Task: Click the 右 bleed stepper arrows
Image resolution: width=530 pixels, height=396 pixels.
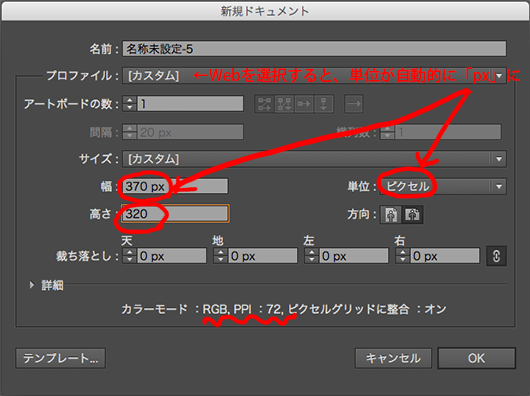Action: click(402, 256)
